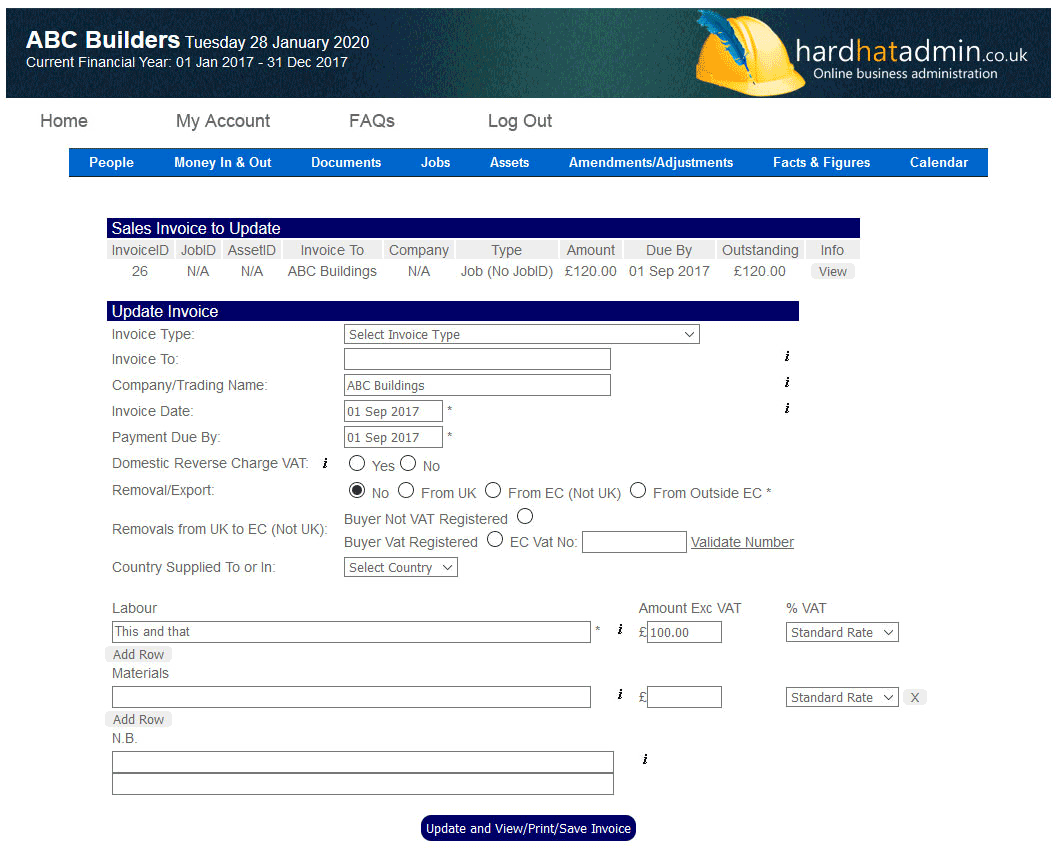Viewport: 1058px width, 856px height.
Task: Click the info icon beside Invoice Date
Action: 787,408
